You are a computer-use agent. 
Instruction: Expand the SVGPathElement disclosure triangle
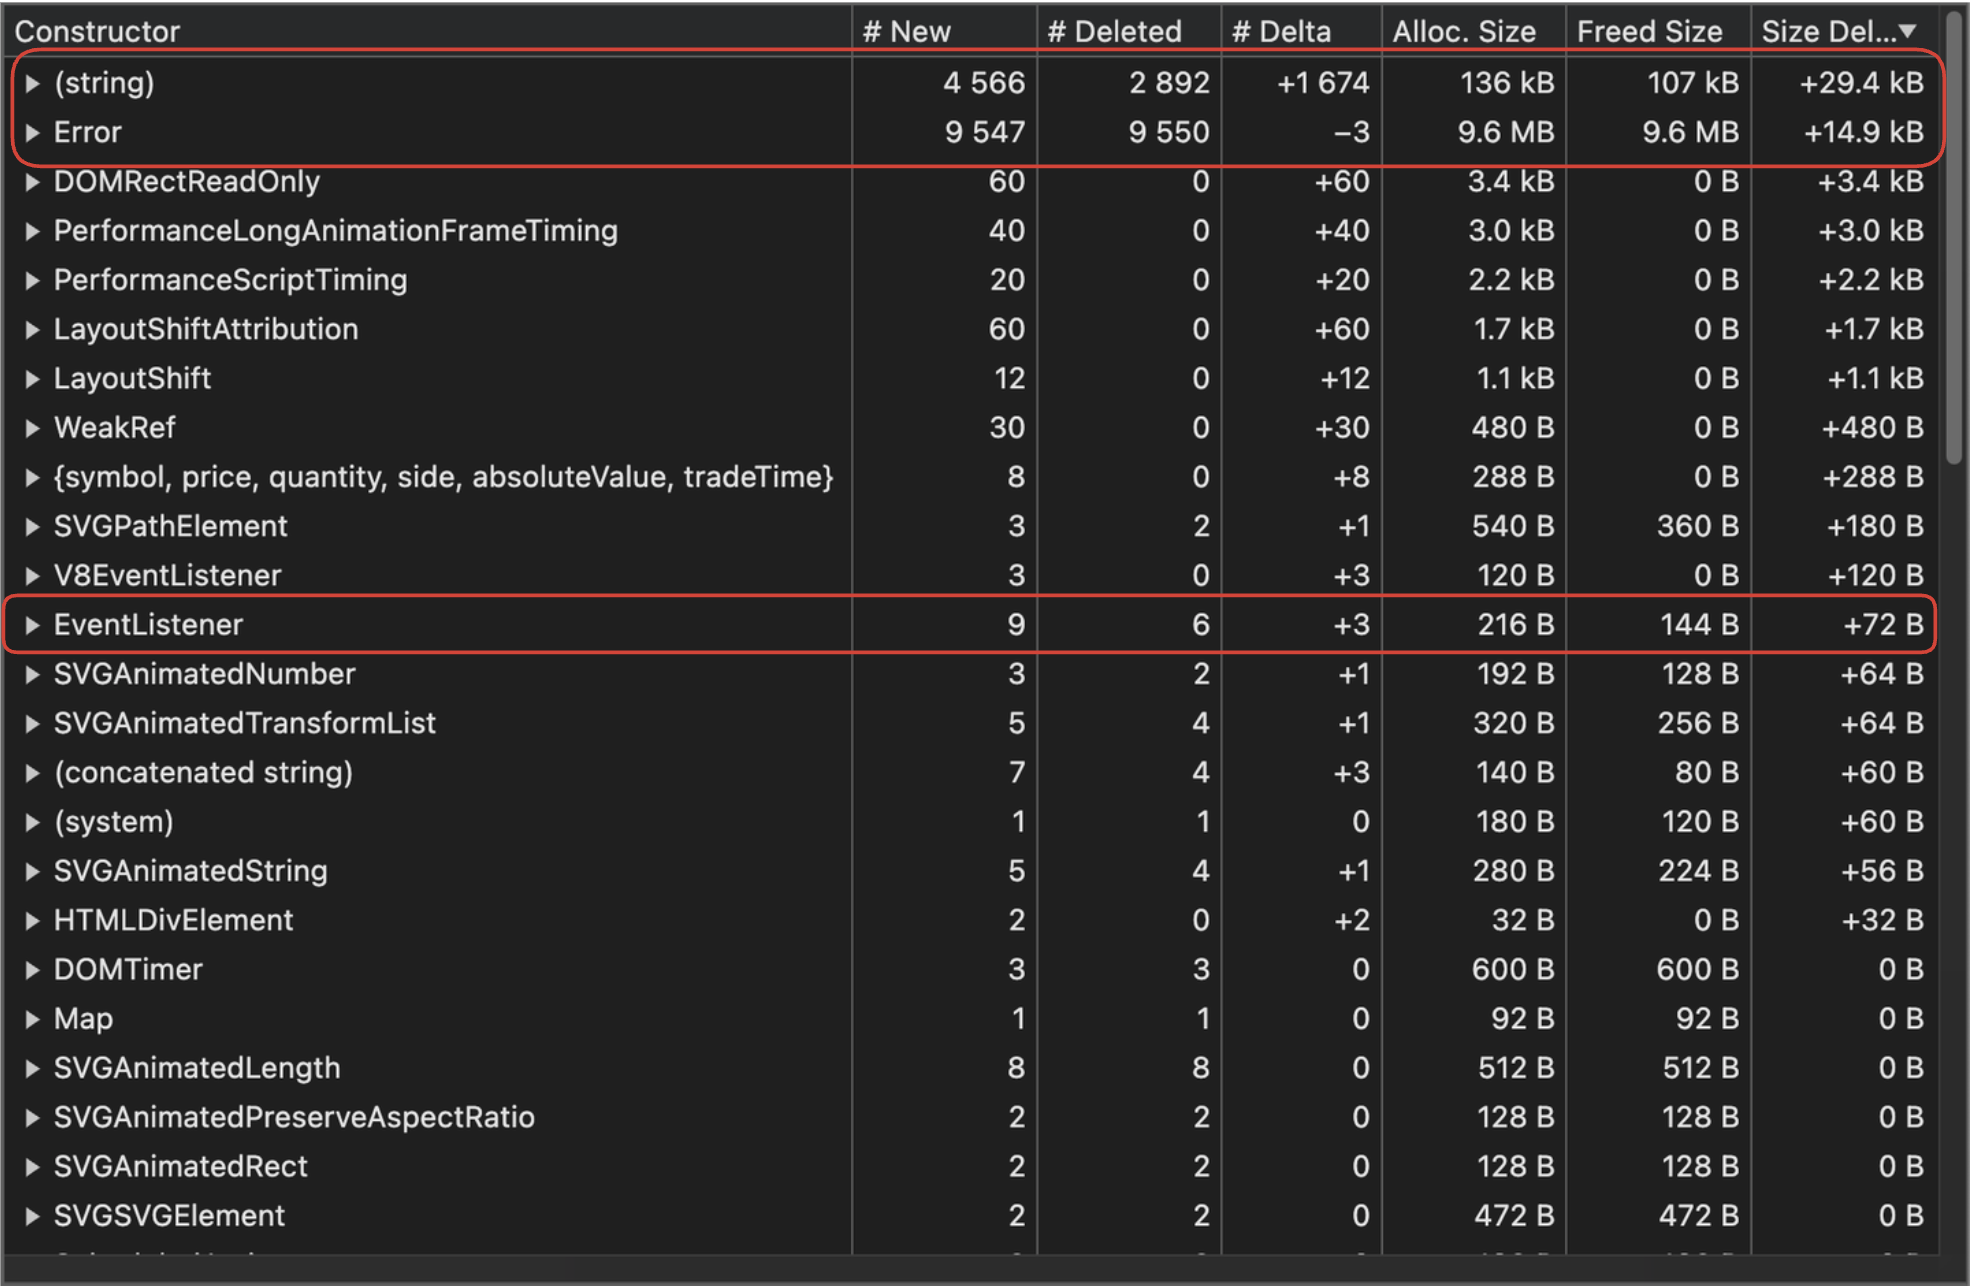(x=32, y=527)
